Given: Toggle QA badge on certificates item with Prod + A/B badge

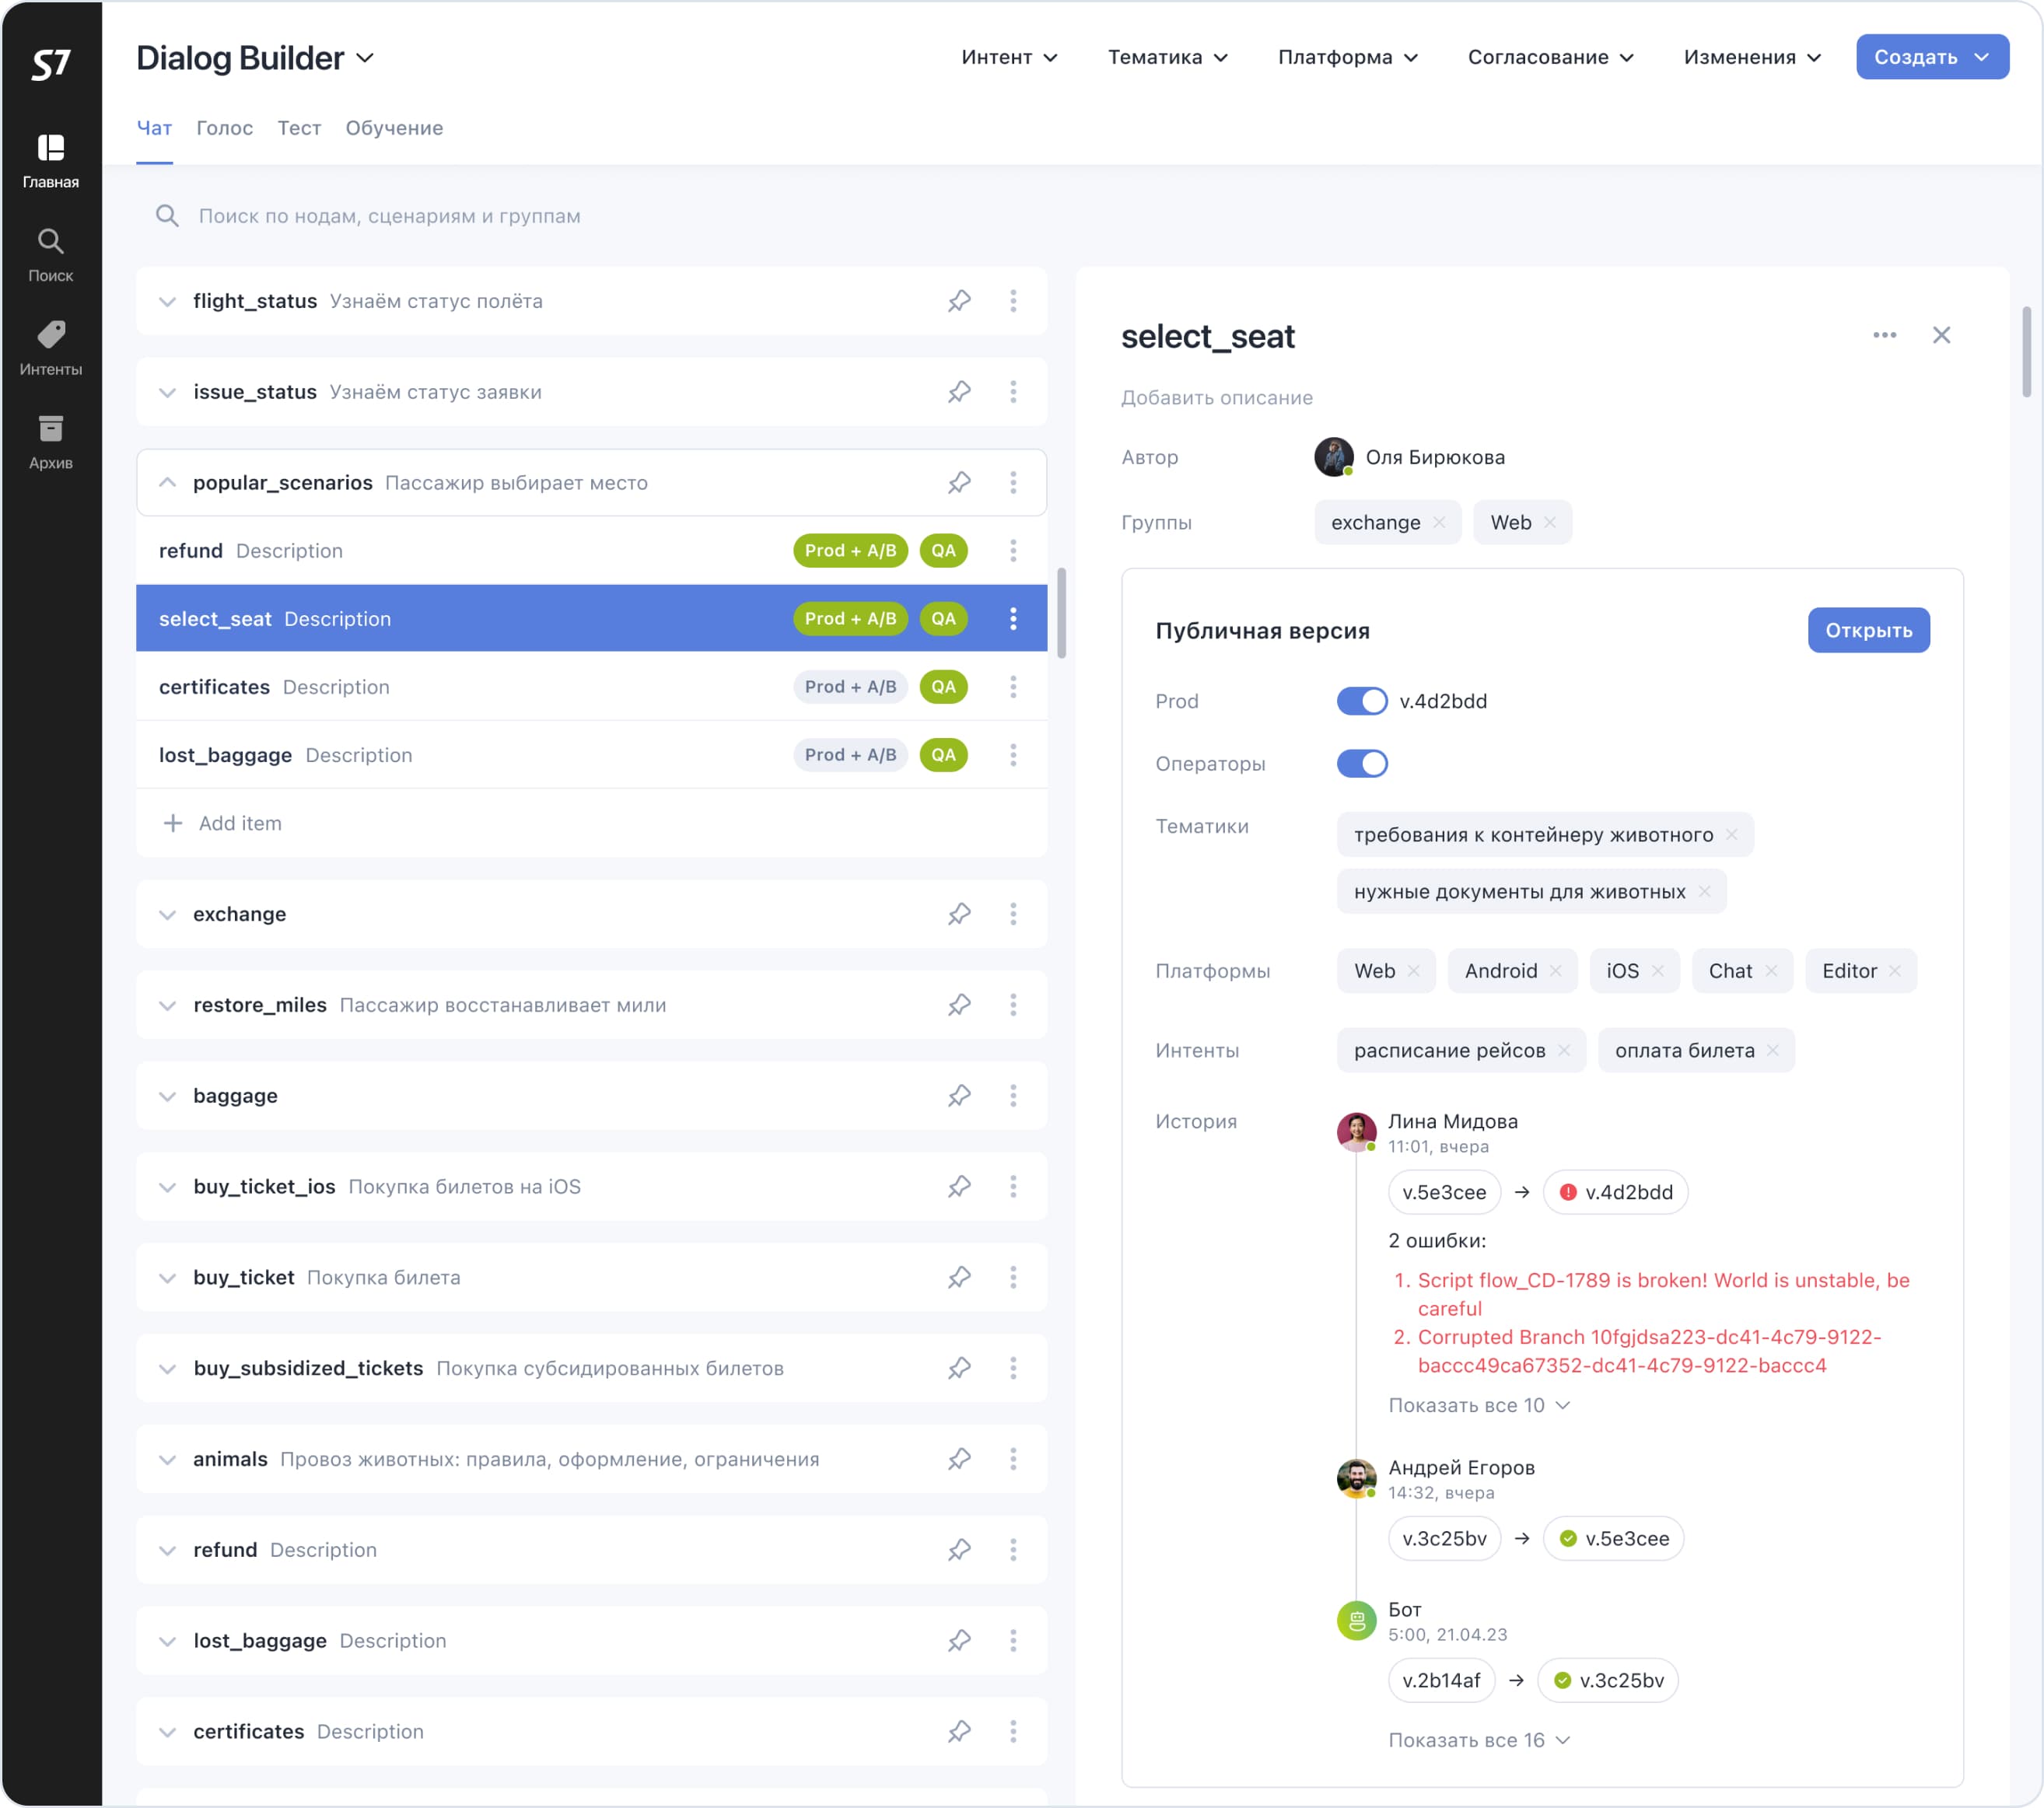Looking at the screenshot, I should click(943, 687).
